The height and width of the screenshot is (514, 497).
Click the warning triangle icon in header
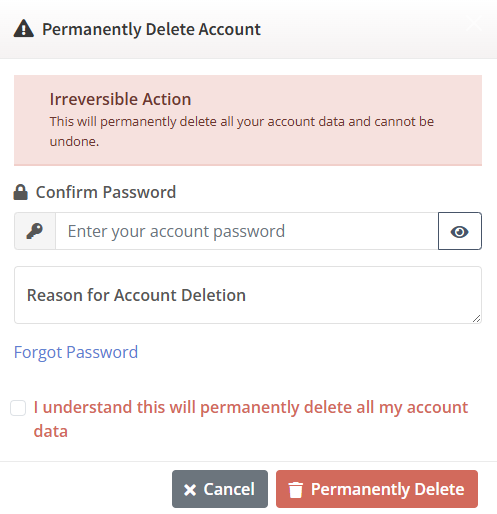coord(24,29)
